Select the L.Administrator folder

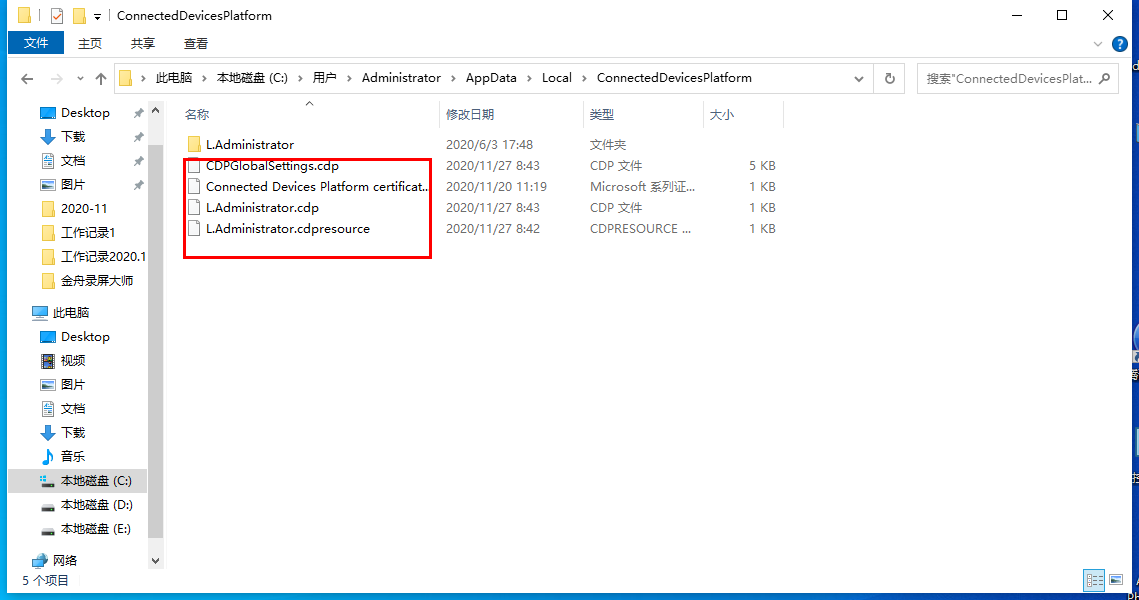(x=250, y=145)
